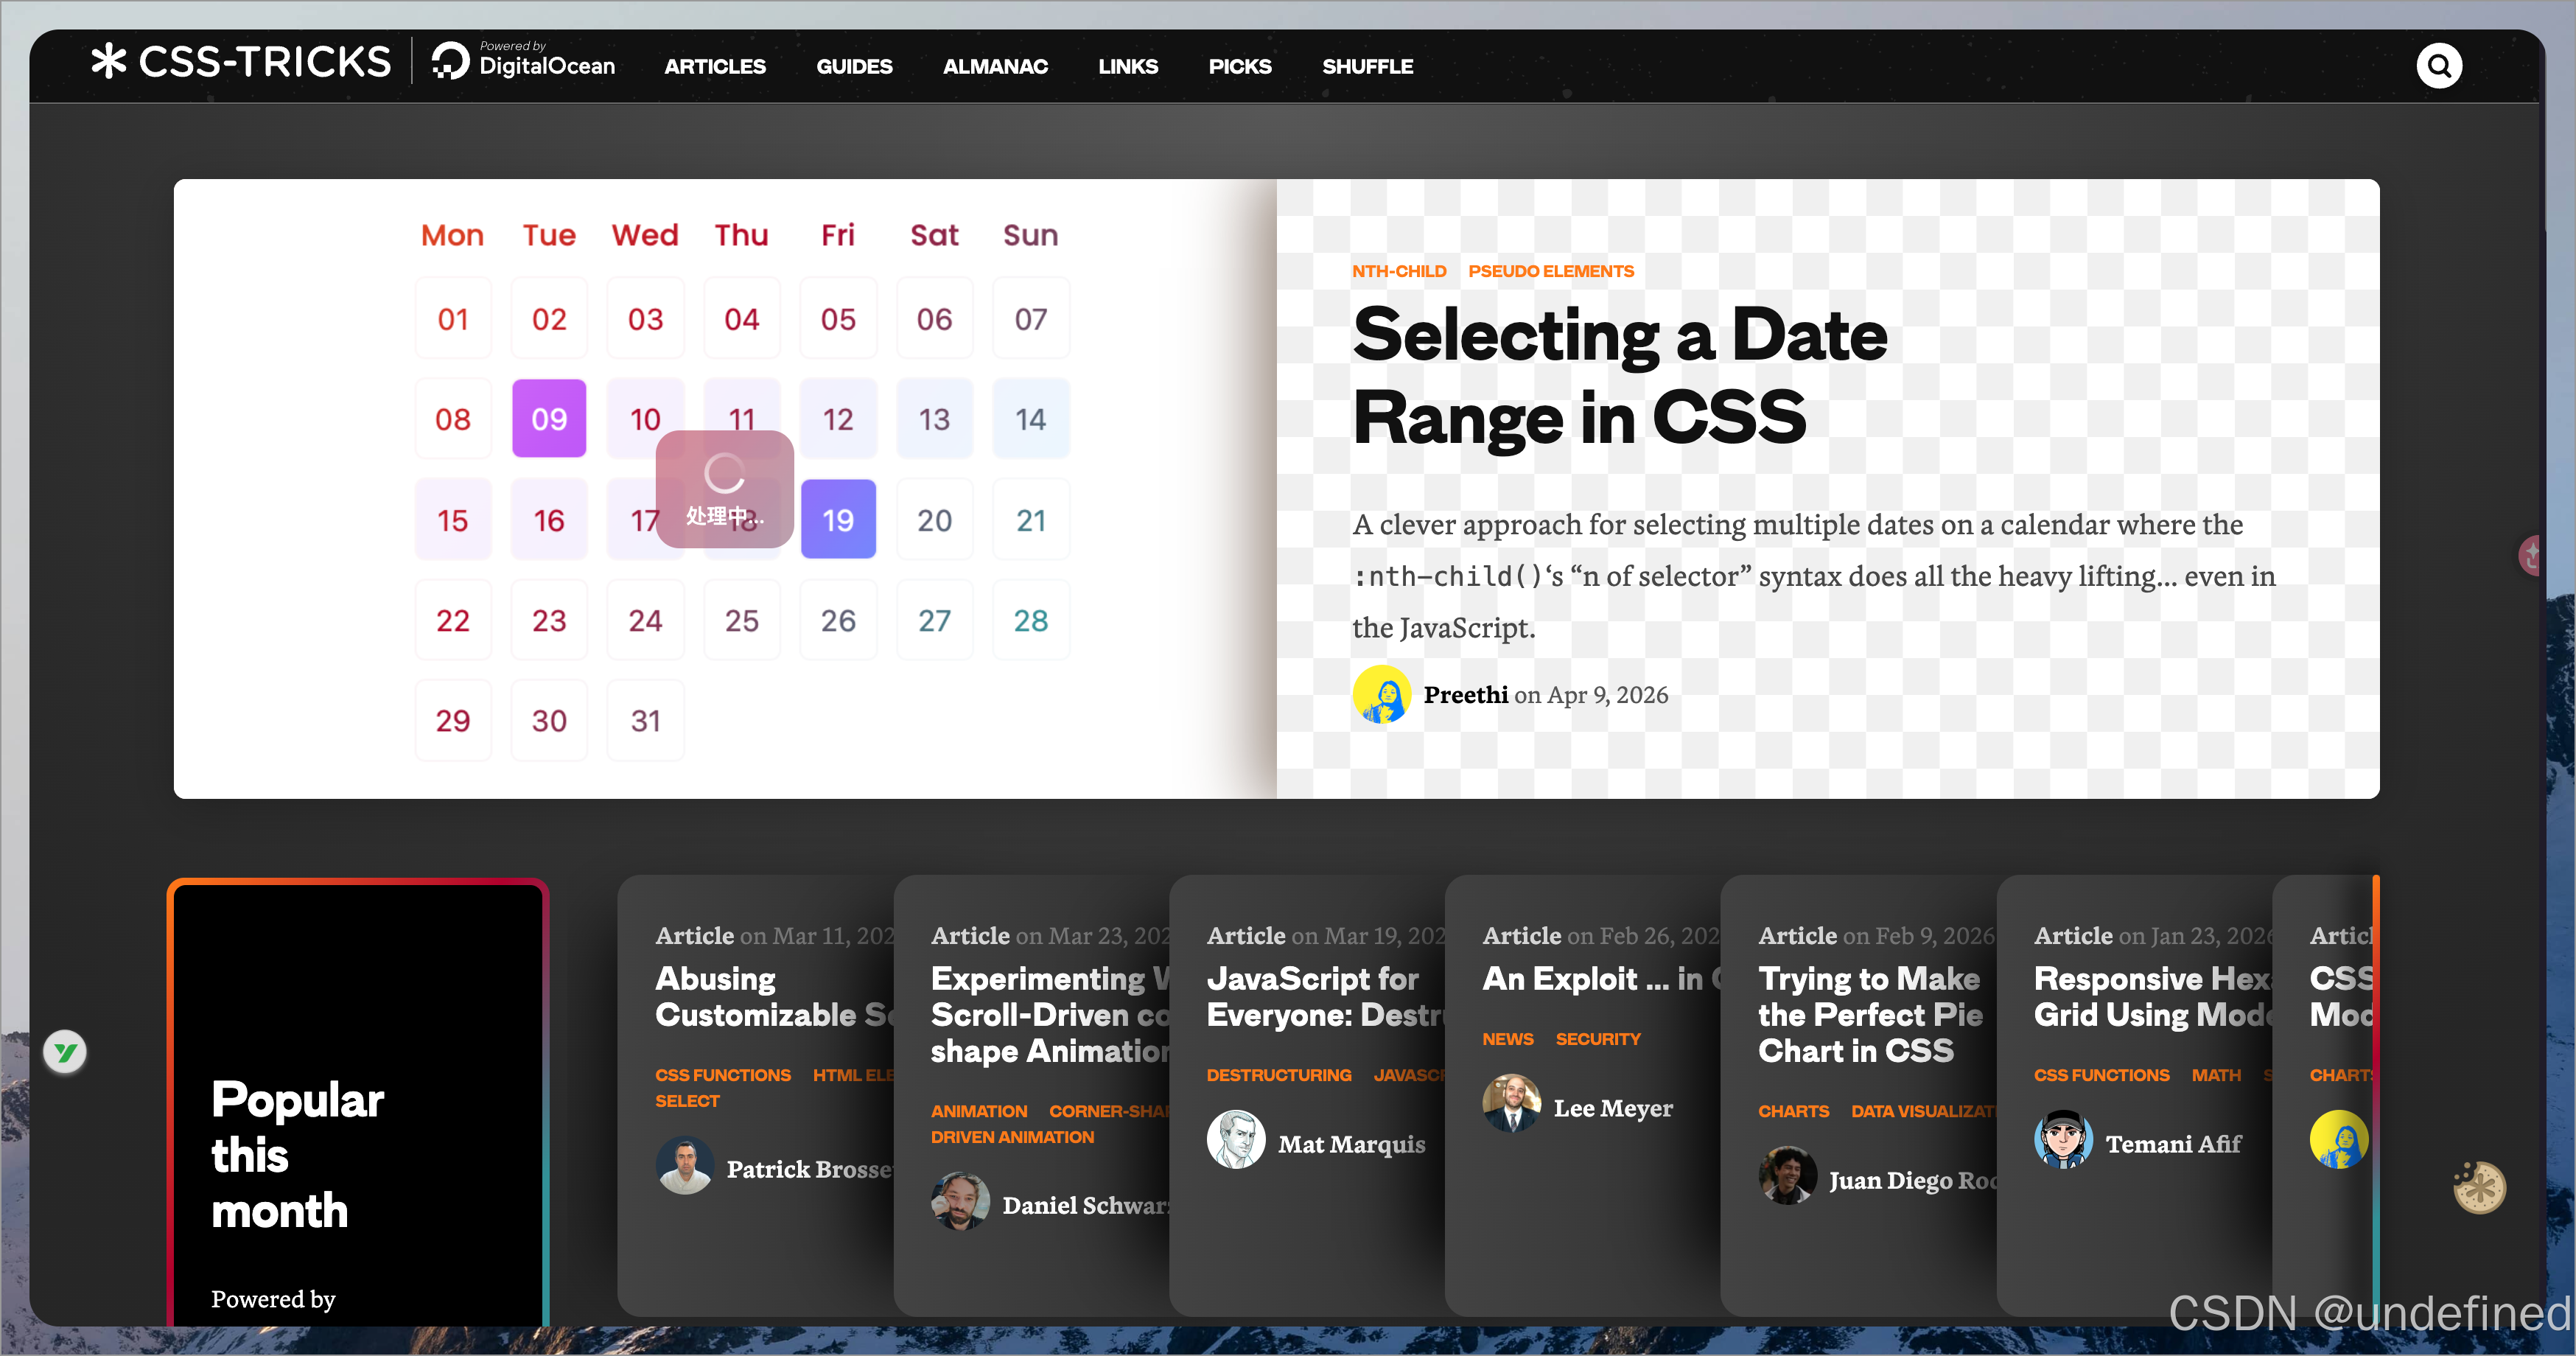The width and height of the screenshot is (2576, 1356).
Task: Select date 19 on the calendar
Action: 838,519
